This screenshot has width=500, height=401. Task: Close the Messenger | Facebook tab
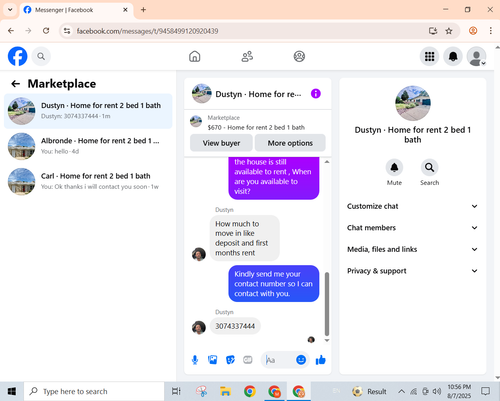pos(125,10)
